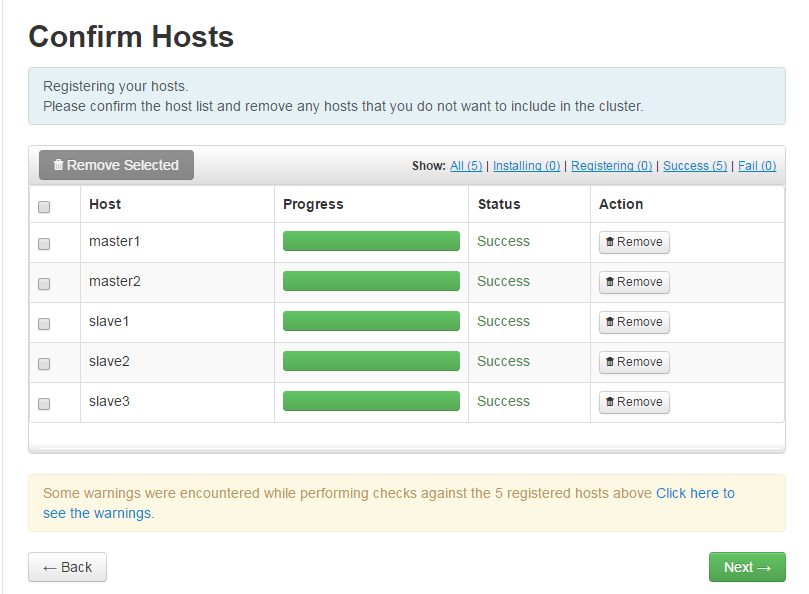
Task: Filter hosts by Success (5)
Action: click(695, 166)
